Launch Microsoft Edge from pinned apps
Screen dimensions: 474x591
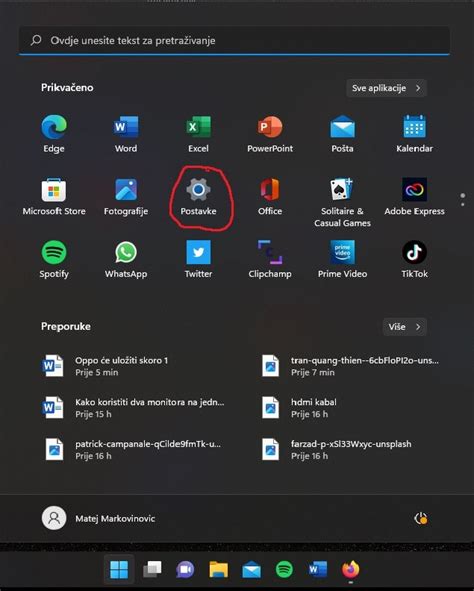coord(54,134)
